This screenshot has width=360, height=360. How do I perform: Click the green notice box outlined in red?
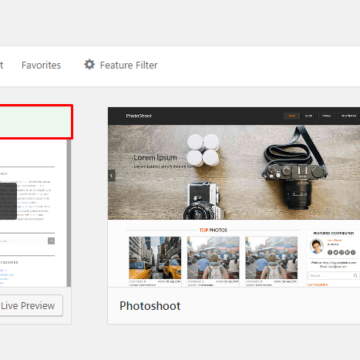click(x=36, y=122)
